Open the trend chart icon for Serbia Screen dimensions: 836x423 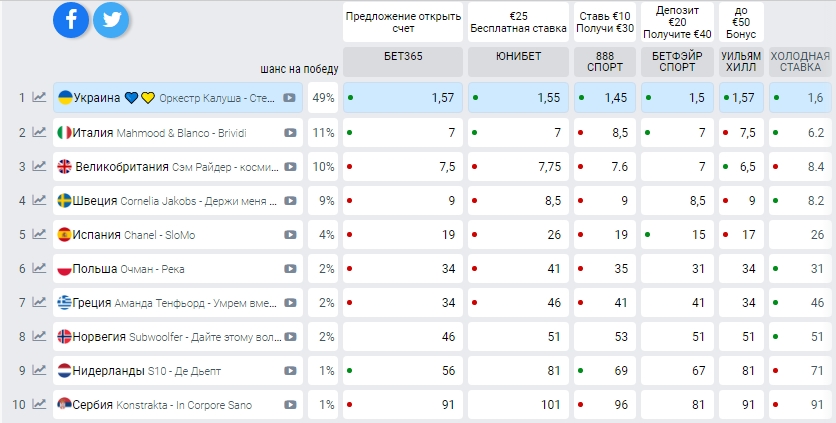point(39,405)
